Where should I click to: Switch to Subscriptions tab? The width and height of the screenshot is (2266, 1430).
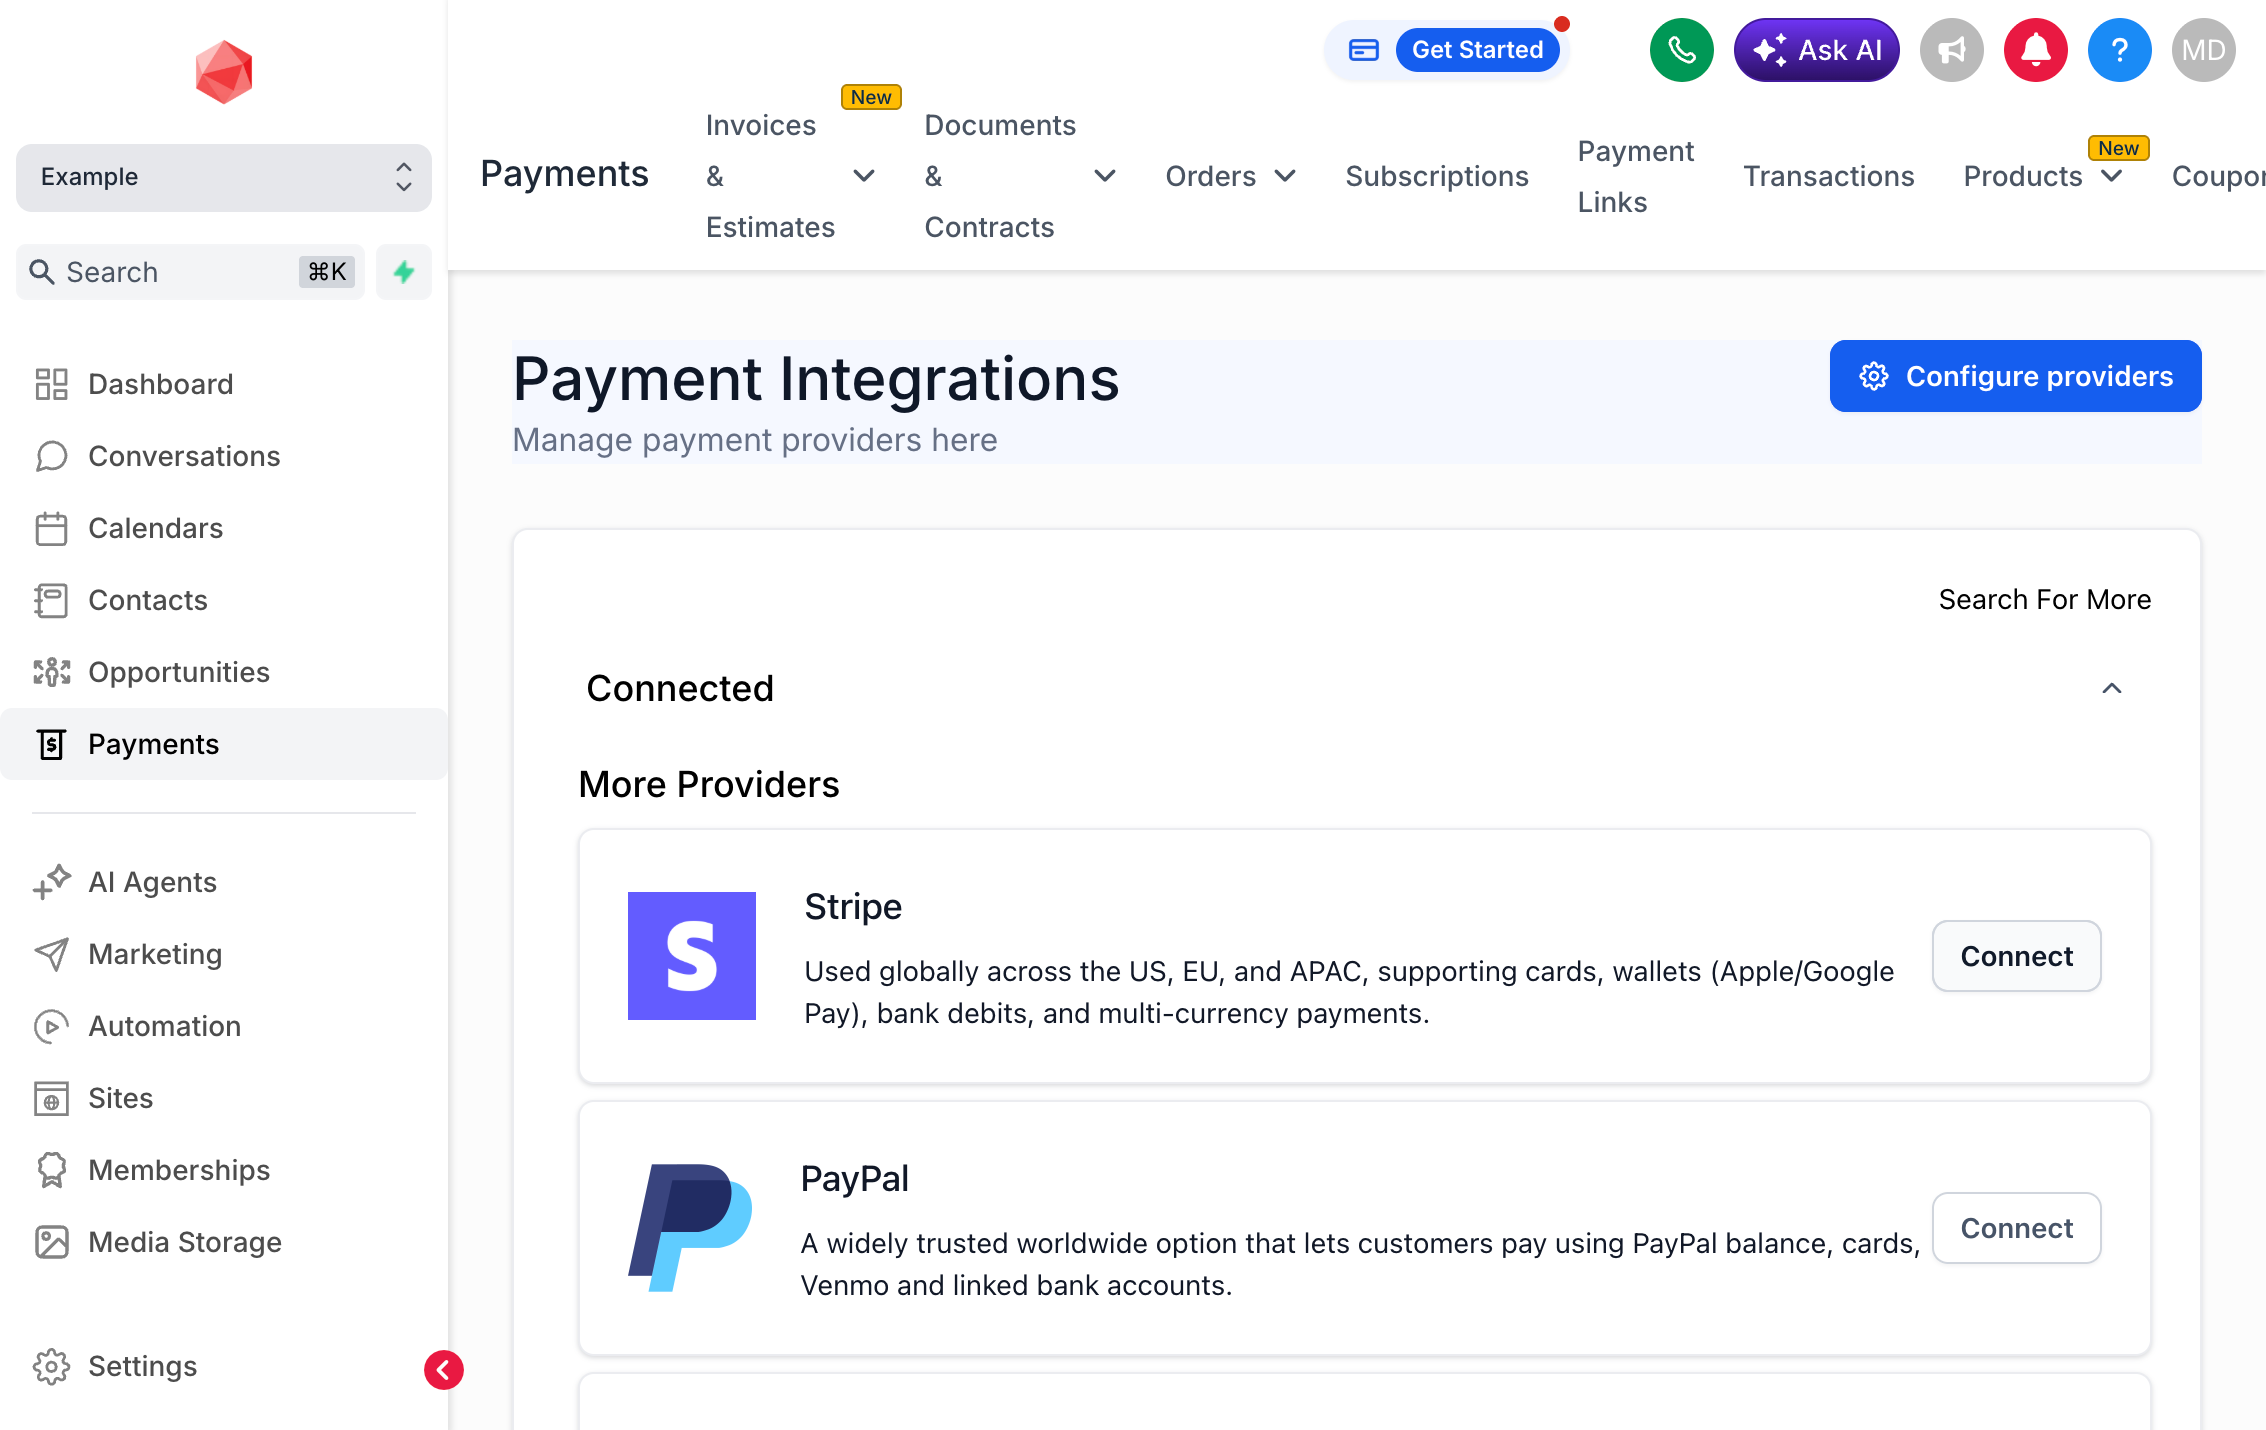point(1437,176)
